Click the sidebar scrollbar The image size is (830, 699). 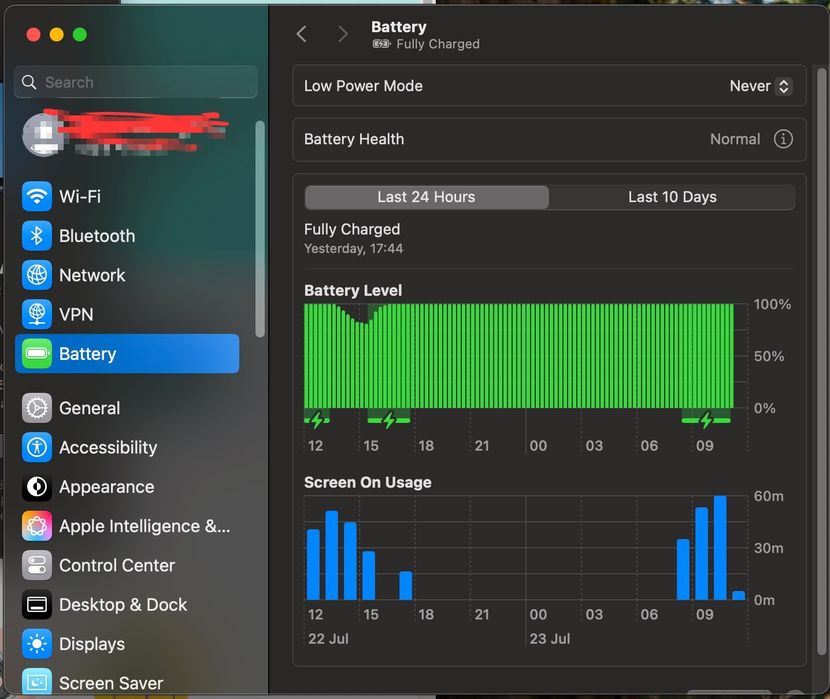tap(259, 229)
